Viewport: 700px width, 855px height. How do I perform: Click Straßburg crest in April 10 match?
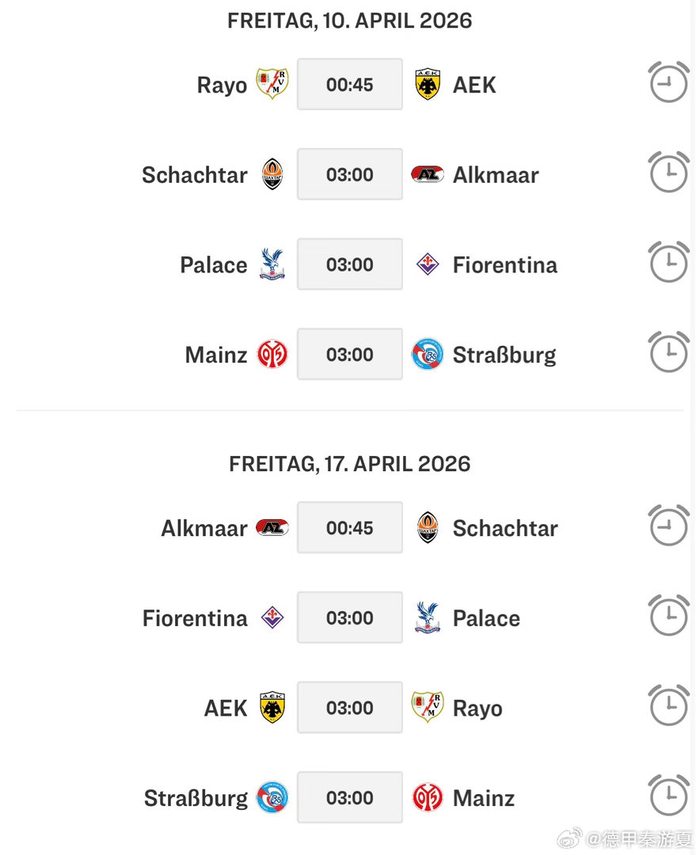[428, 355]
